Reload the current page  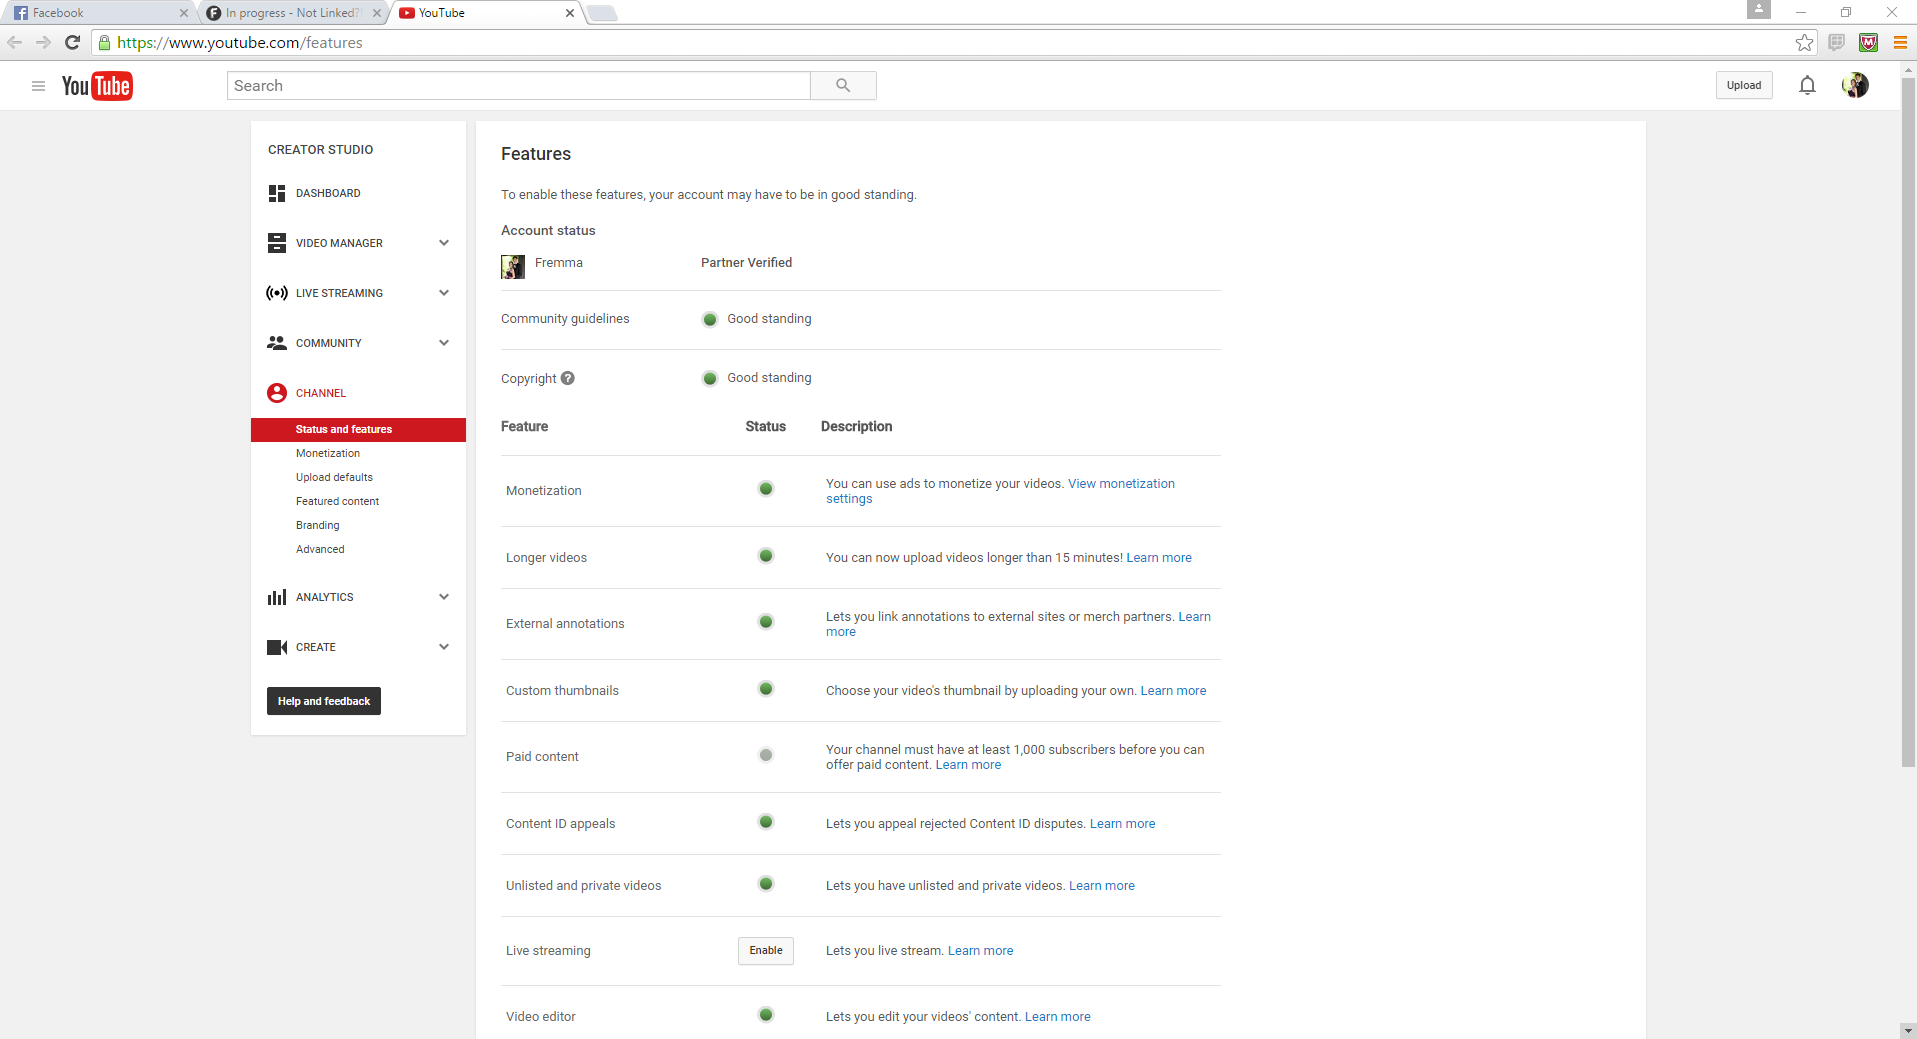pyautogui.click(x=72, y=42)
